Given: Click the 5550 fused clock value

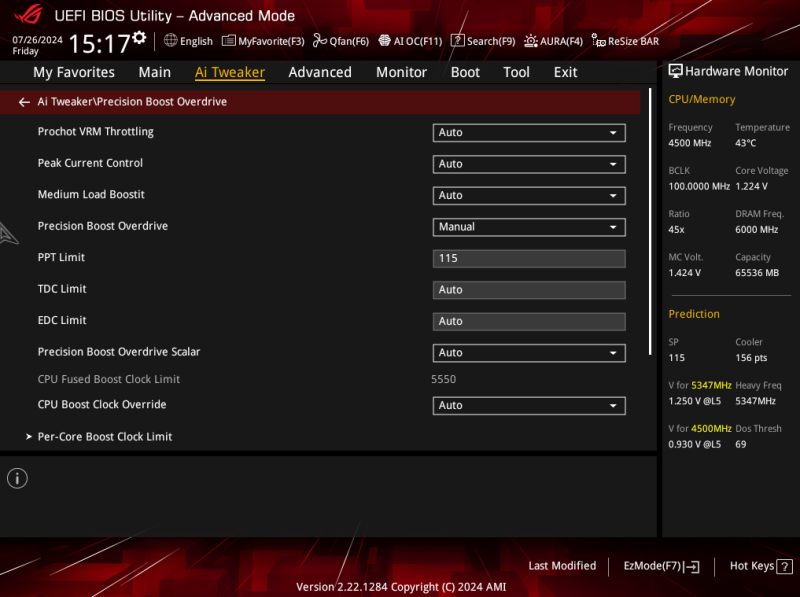Looking at the screenshot, I should tap(443, 380).
